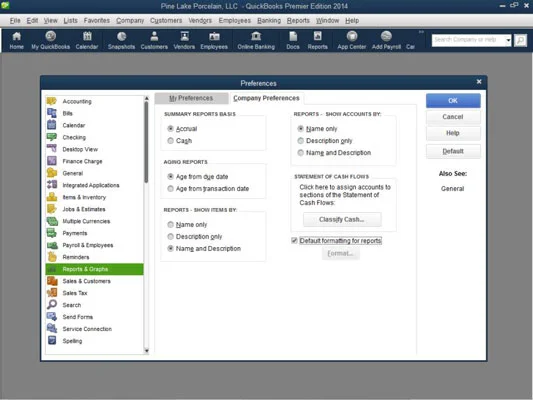Open the Calendar toolbar icon

point(87,40)
